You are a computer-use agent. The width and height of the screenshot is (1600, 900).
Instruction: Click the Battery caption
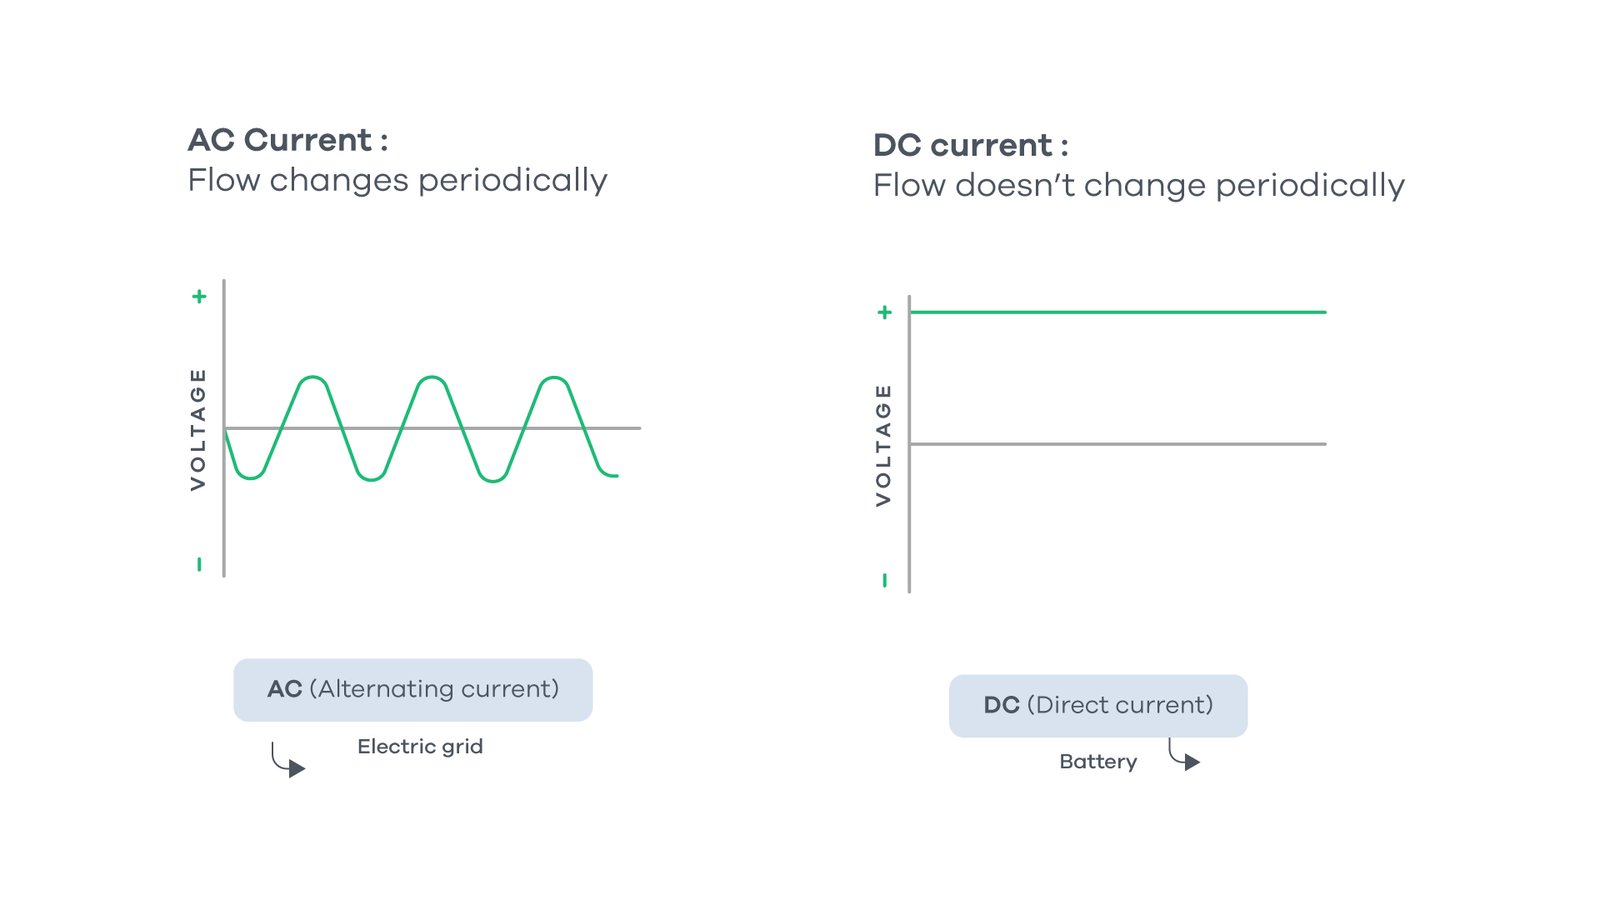coord(1098,762)
